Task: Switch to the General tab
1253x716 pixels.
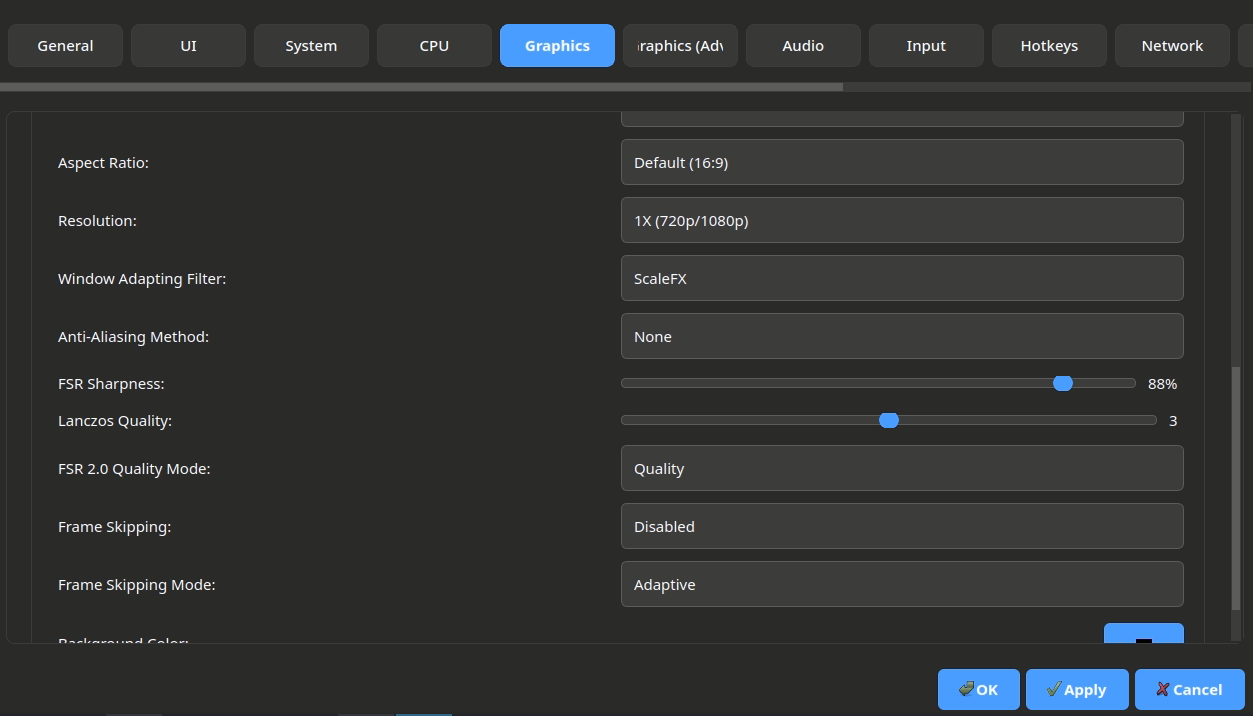Action: 65,46
